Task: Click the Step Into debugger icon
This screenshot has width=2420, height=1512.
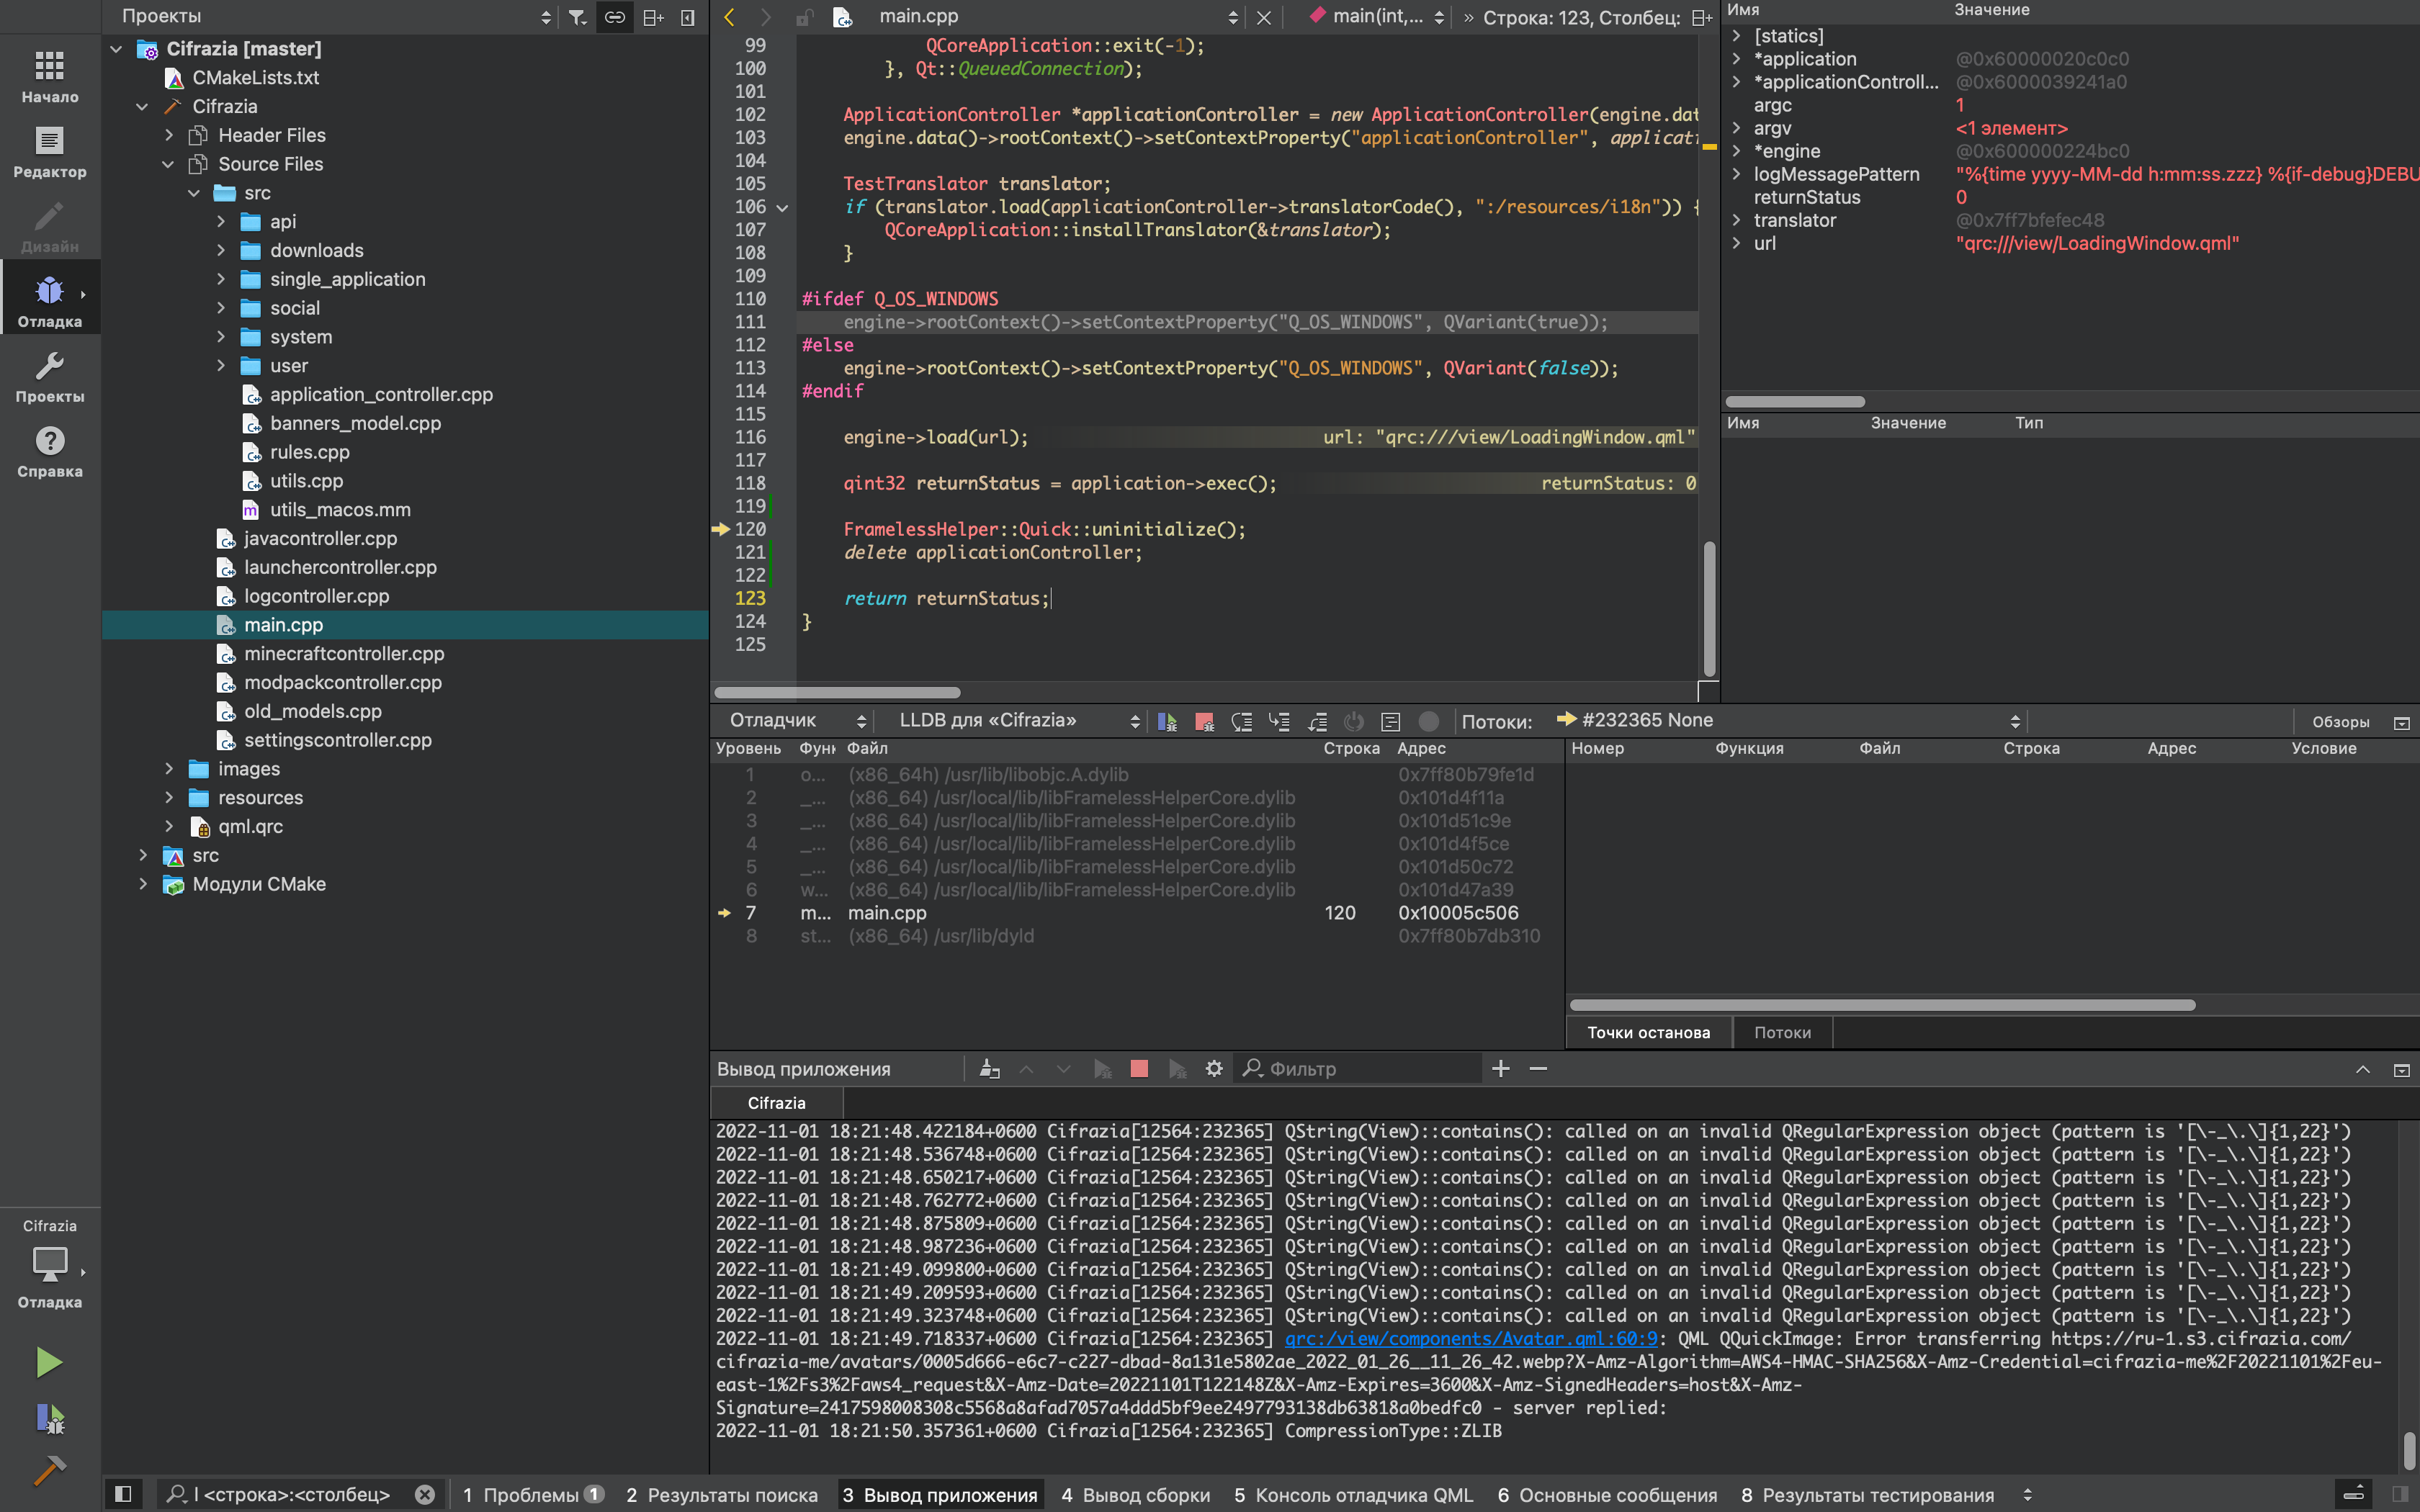Action: (1279, 721)
